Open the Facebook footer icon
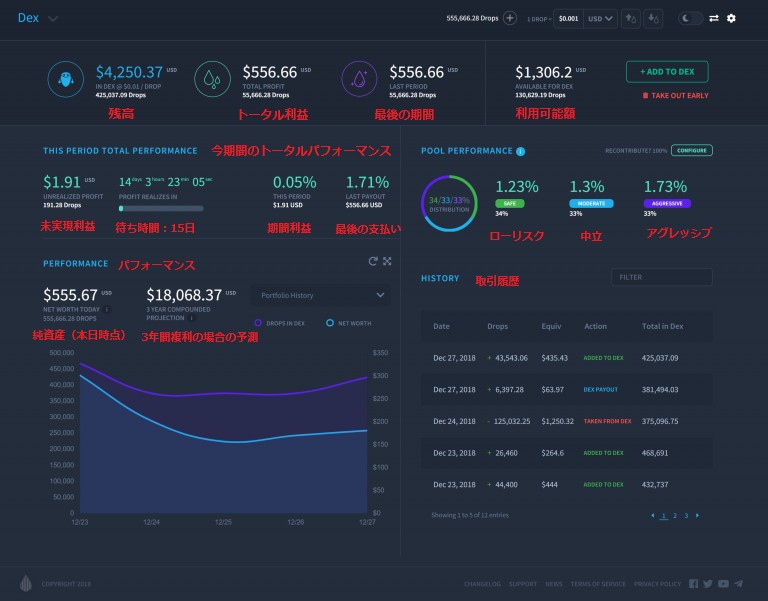Screen dimensions: 768x601 coord(694,584)
